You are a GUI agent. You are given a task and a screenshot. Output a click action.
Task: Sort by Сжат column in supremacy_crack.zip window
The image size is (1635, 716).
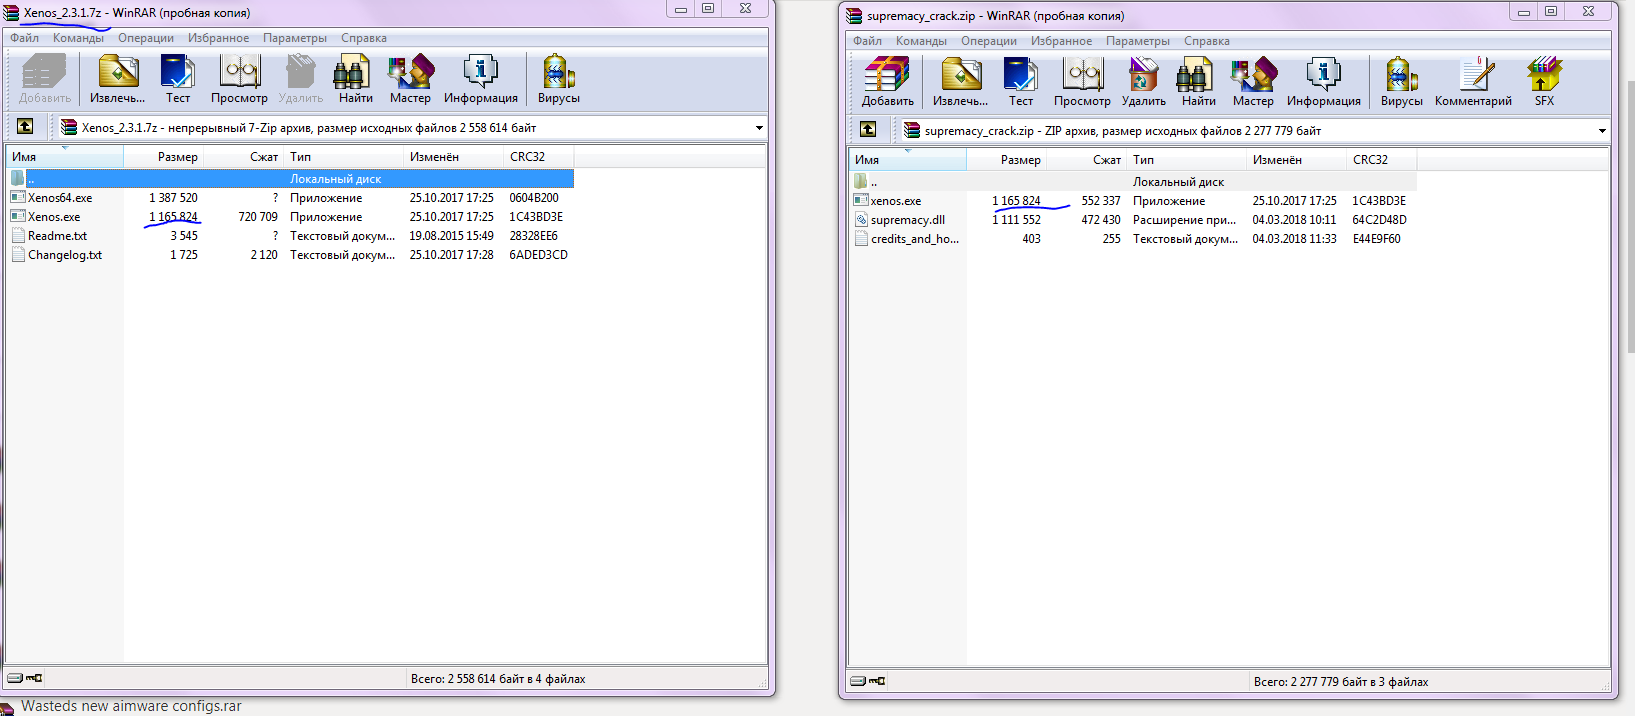(x=1087, y=160)
